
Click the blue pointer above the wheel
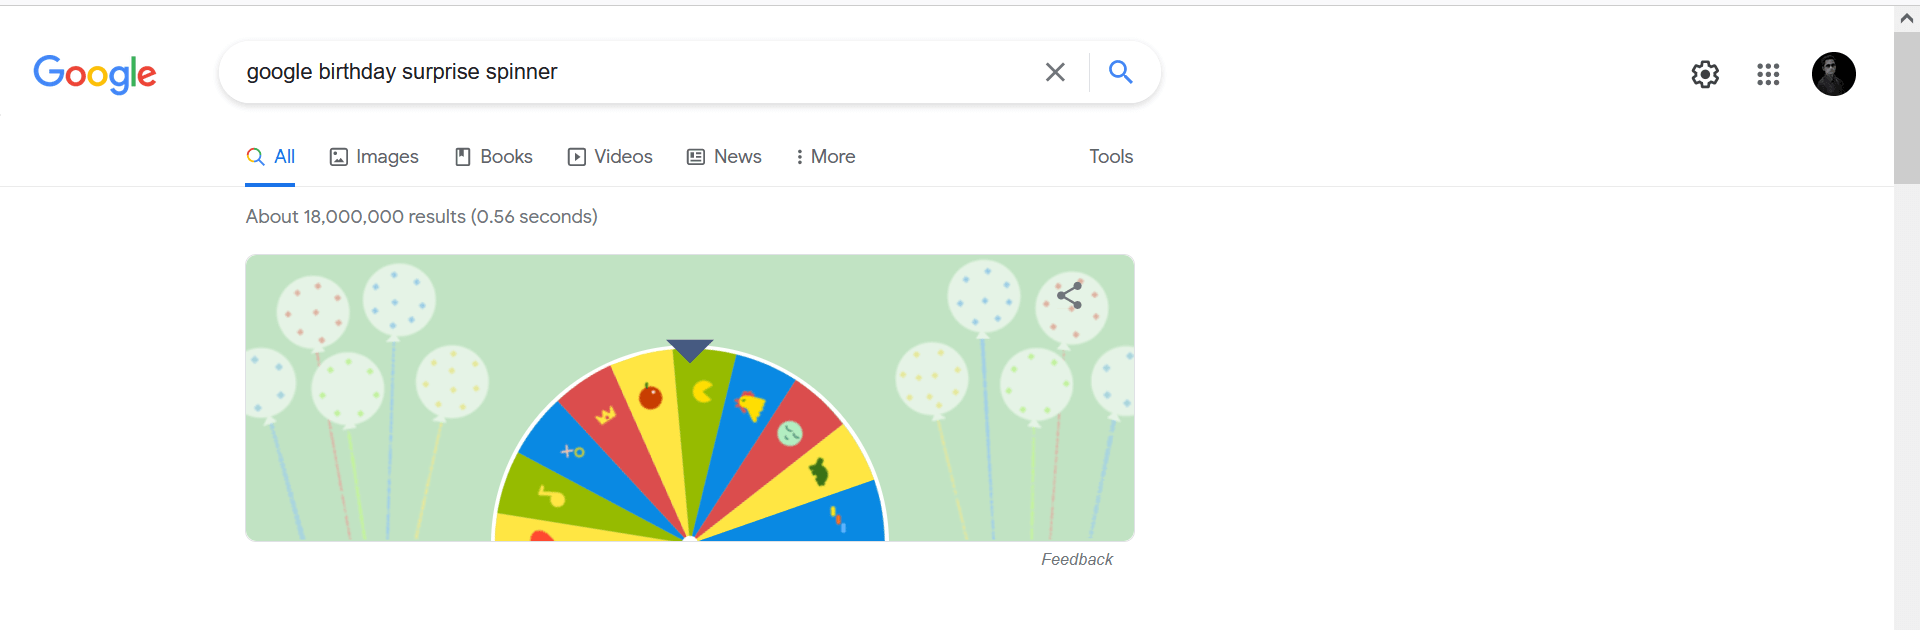click(x=690, y=350)
